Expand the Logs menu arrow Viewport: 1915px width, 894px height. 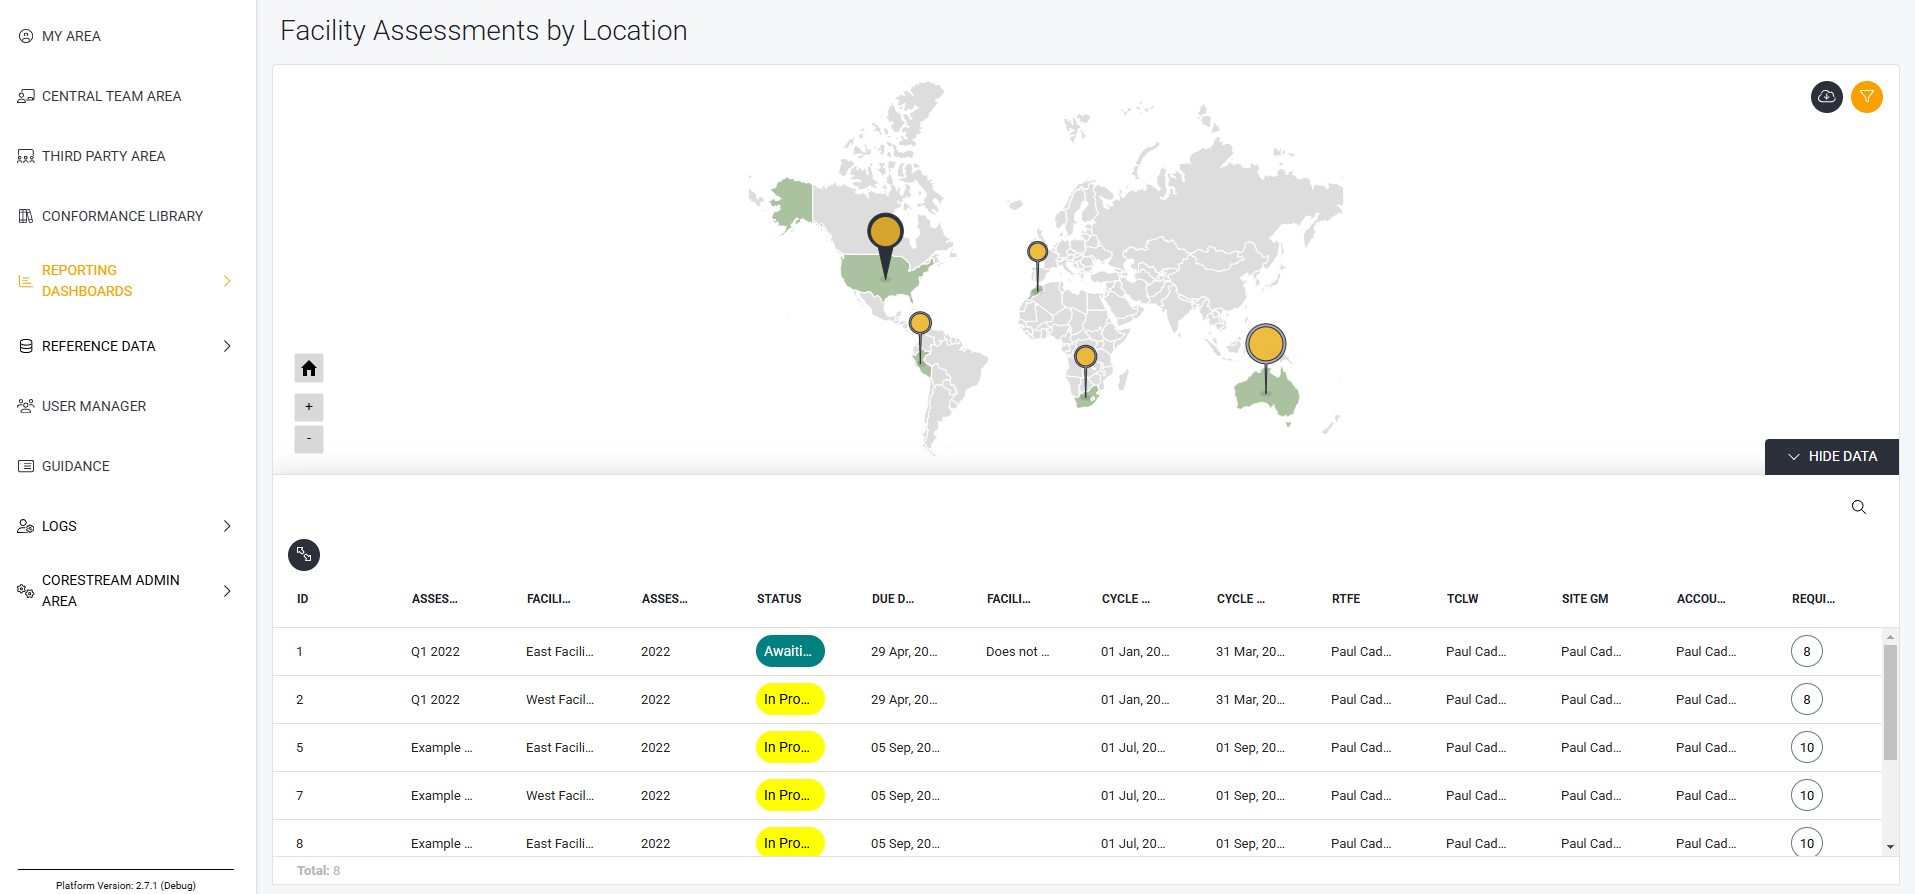point(227,526)
